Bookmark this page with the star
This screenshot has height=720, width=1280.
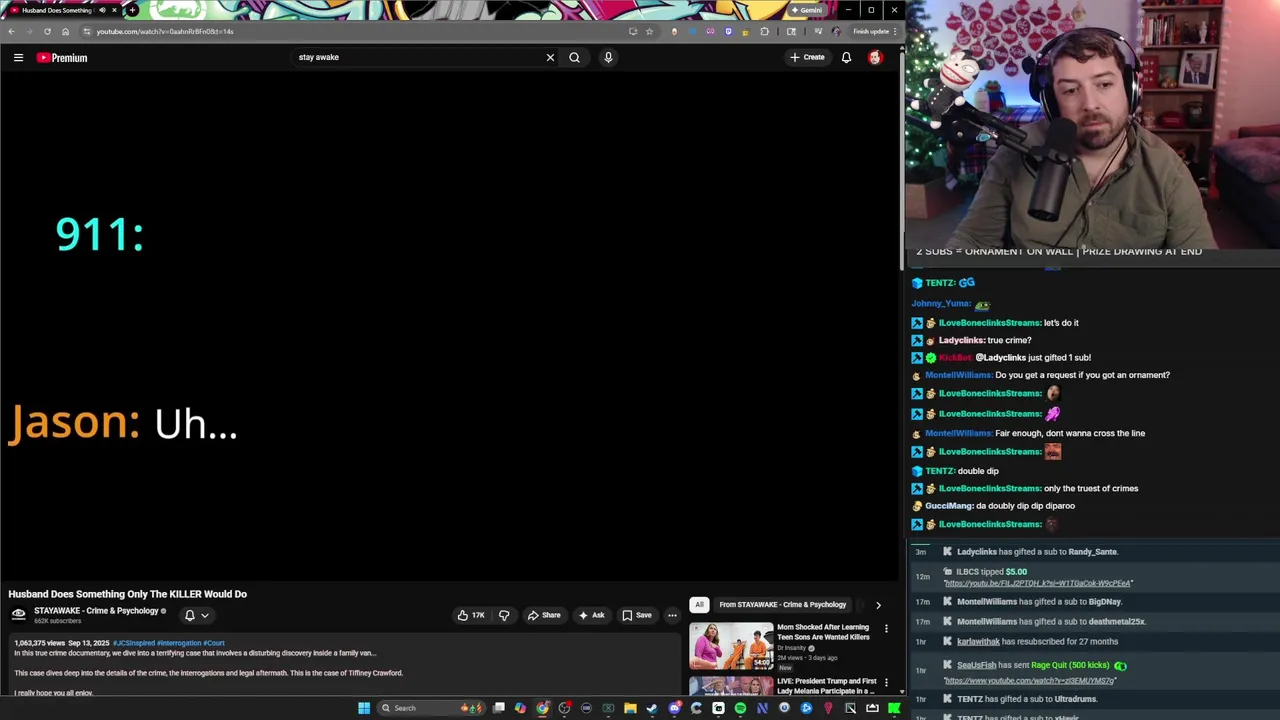[649, 31]
